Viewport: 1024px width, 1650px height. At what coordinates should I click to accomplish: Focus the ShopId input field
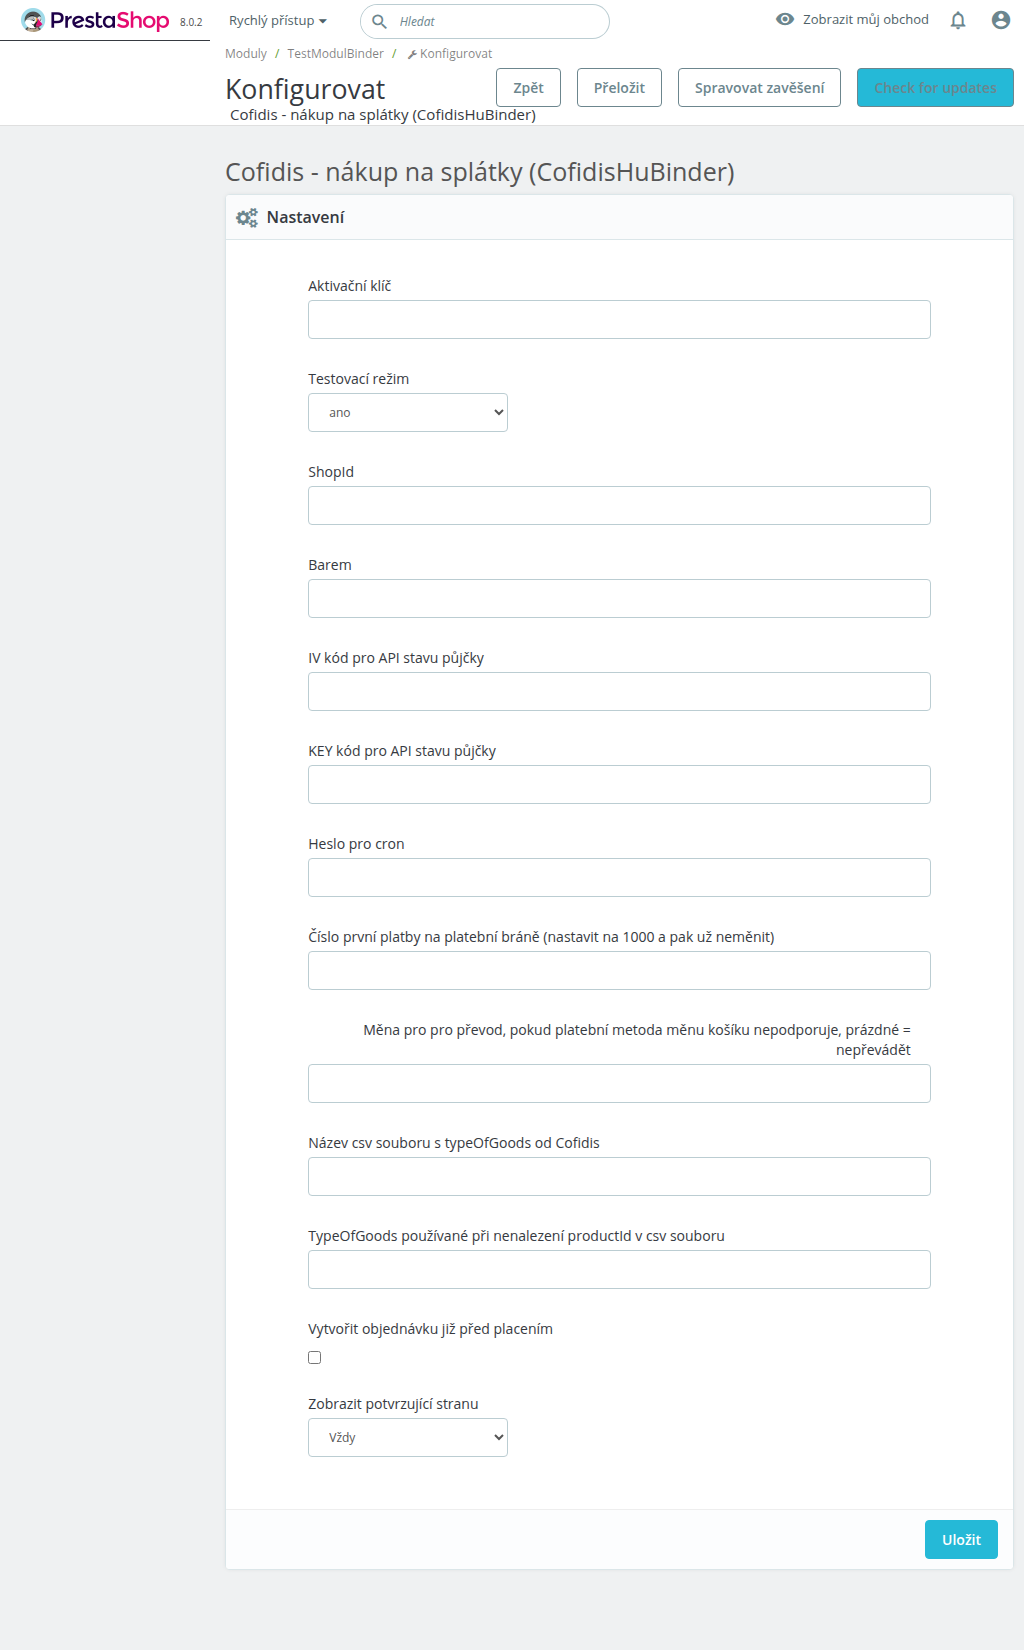click(619, 505)
